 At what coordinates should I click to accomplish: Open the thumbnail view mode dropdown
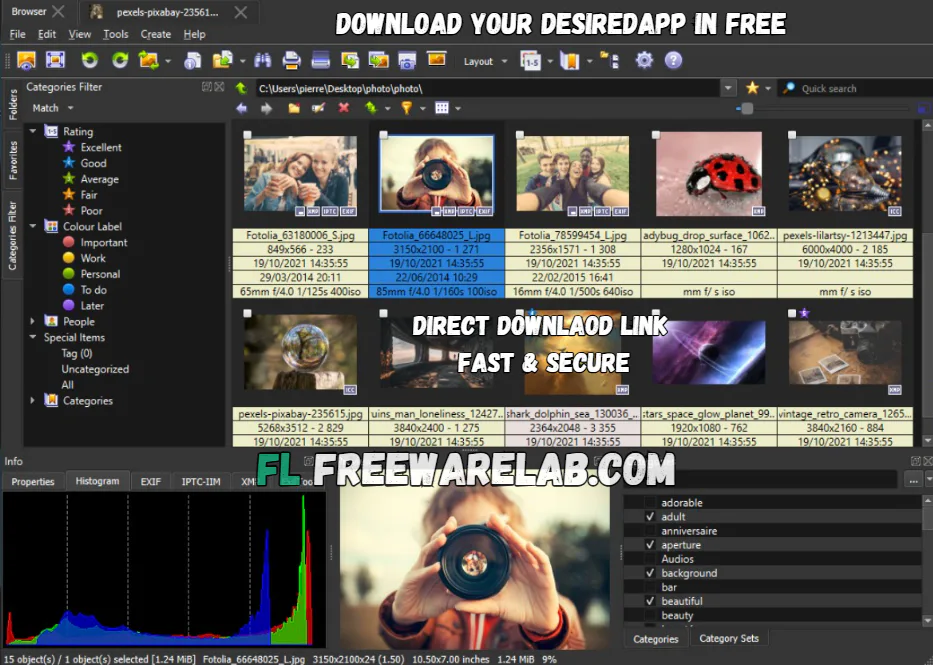click(458, 108)
